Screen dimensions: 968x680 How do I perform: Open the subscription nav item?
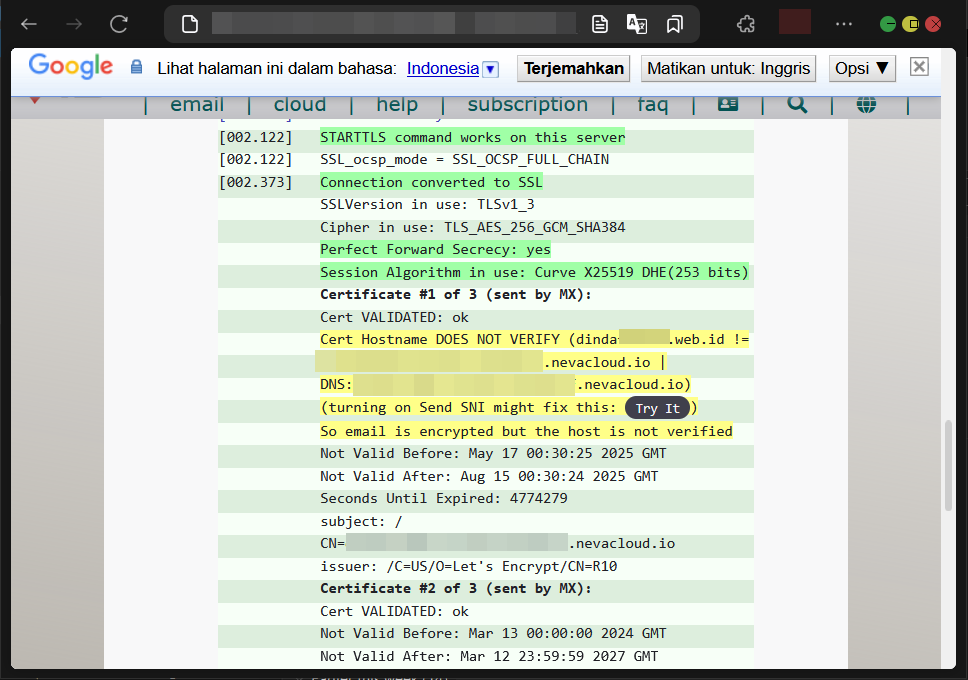(528, 104)
